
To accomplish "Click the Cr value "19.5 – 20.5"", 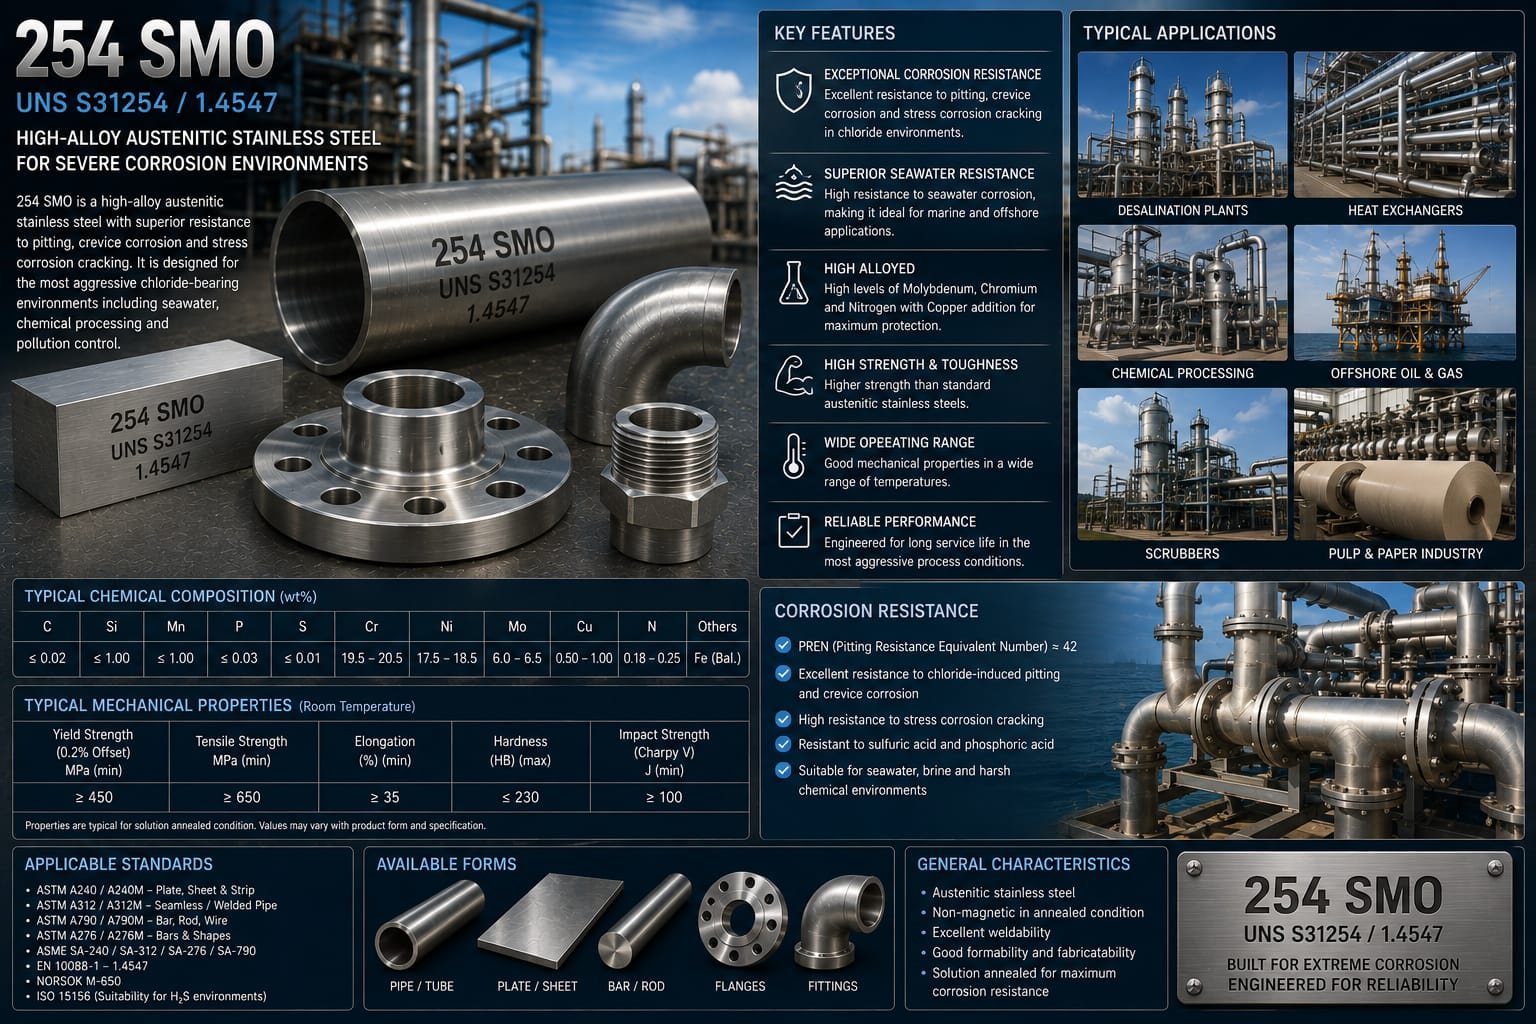I will (x=372, y=658).
